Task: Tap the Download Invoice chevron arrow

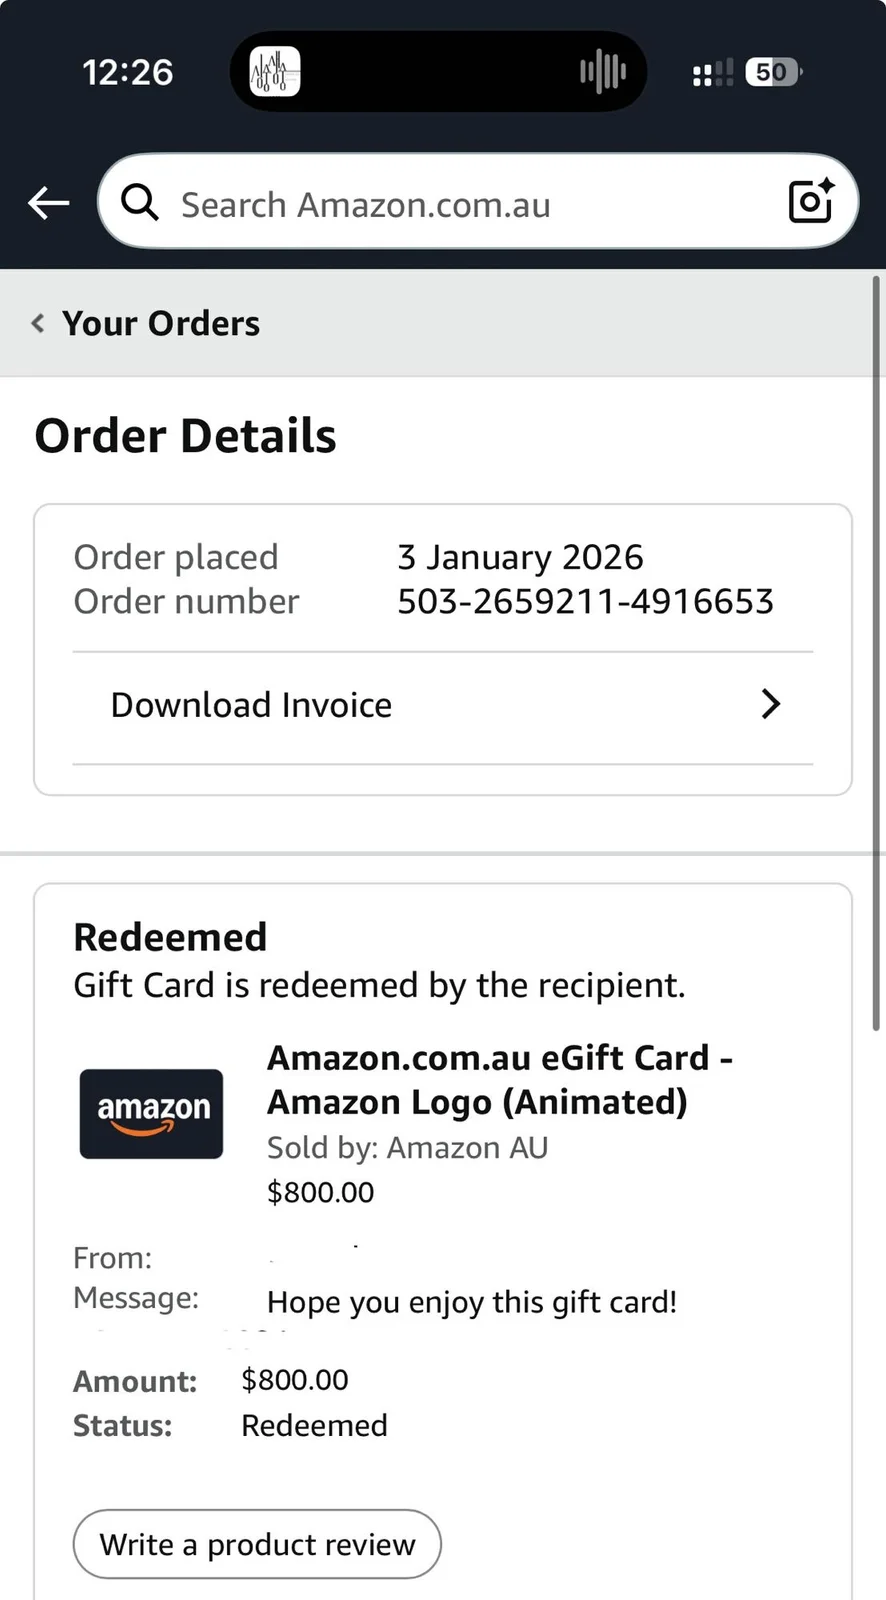Action: [770, 704]
